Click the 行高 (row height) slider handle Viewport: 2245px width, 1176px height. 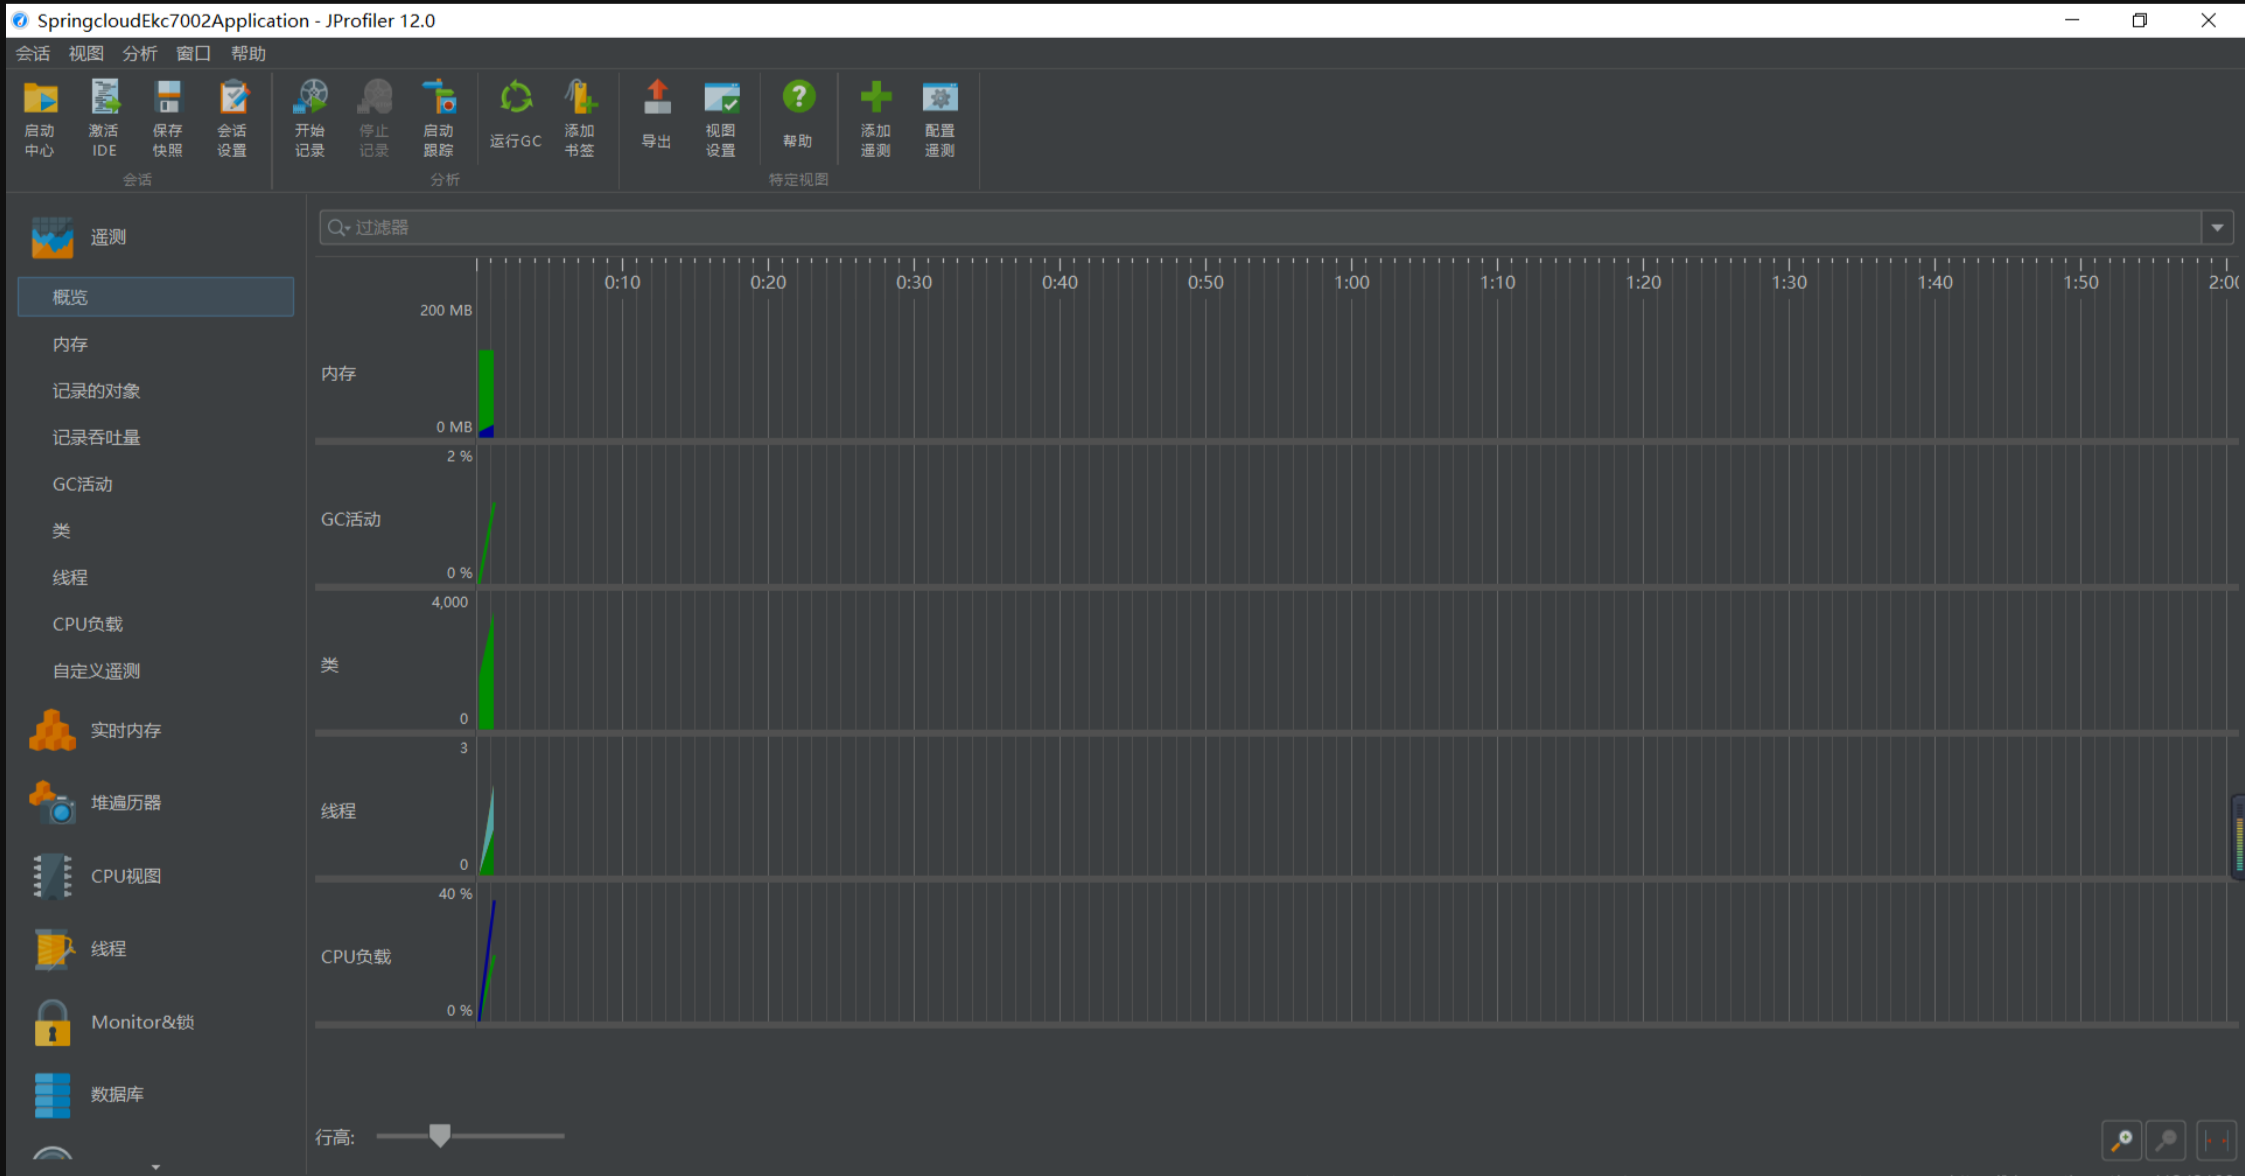pos(440,1135)
